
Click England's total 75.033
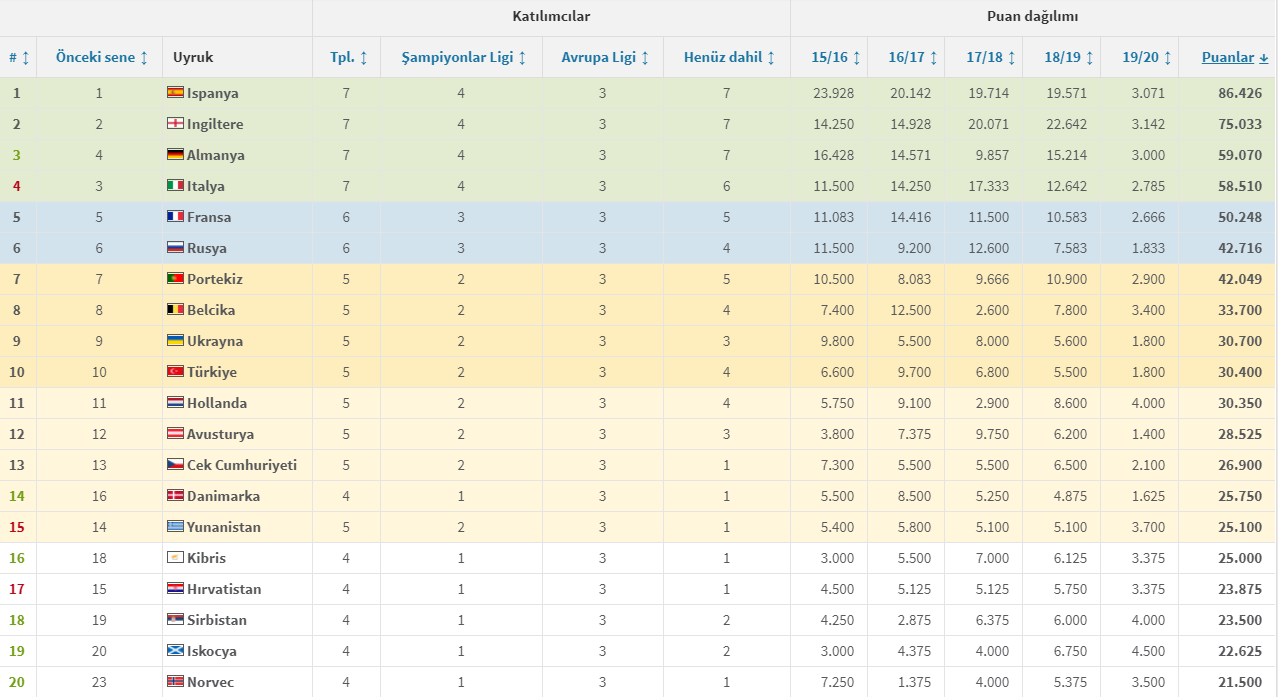[1240, 124]
